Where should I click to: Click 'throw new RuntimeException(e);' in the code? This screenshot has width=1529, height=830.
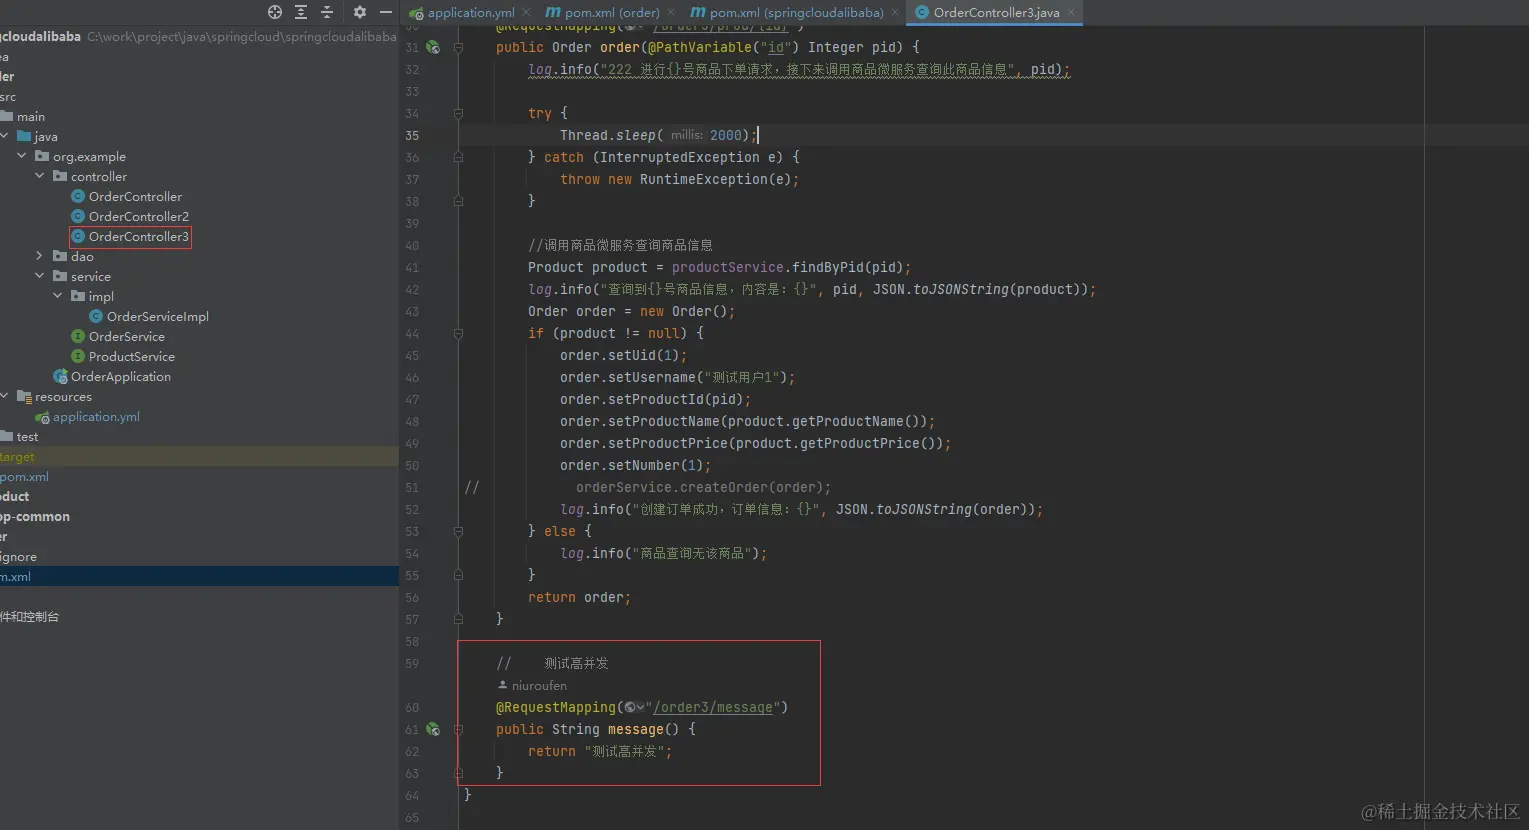tap(679, 180)
